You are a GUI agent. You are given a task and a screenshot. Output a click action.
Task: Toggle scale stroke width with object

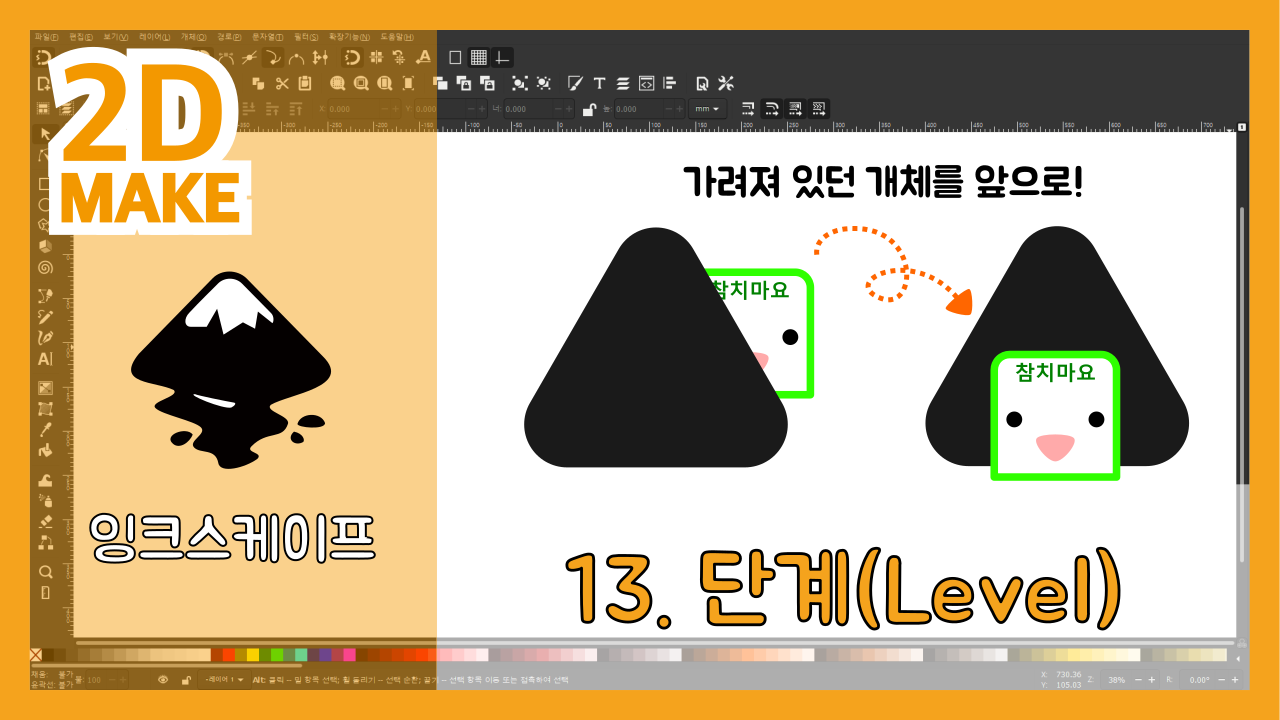tap(748, 108)
